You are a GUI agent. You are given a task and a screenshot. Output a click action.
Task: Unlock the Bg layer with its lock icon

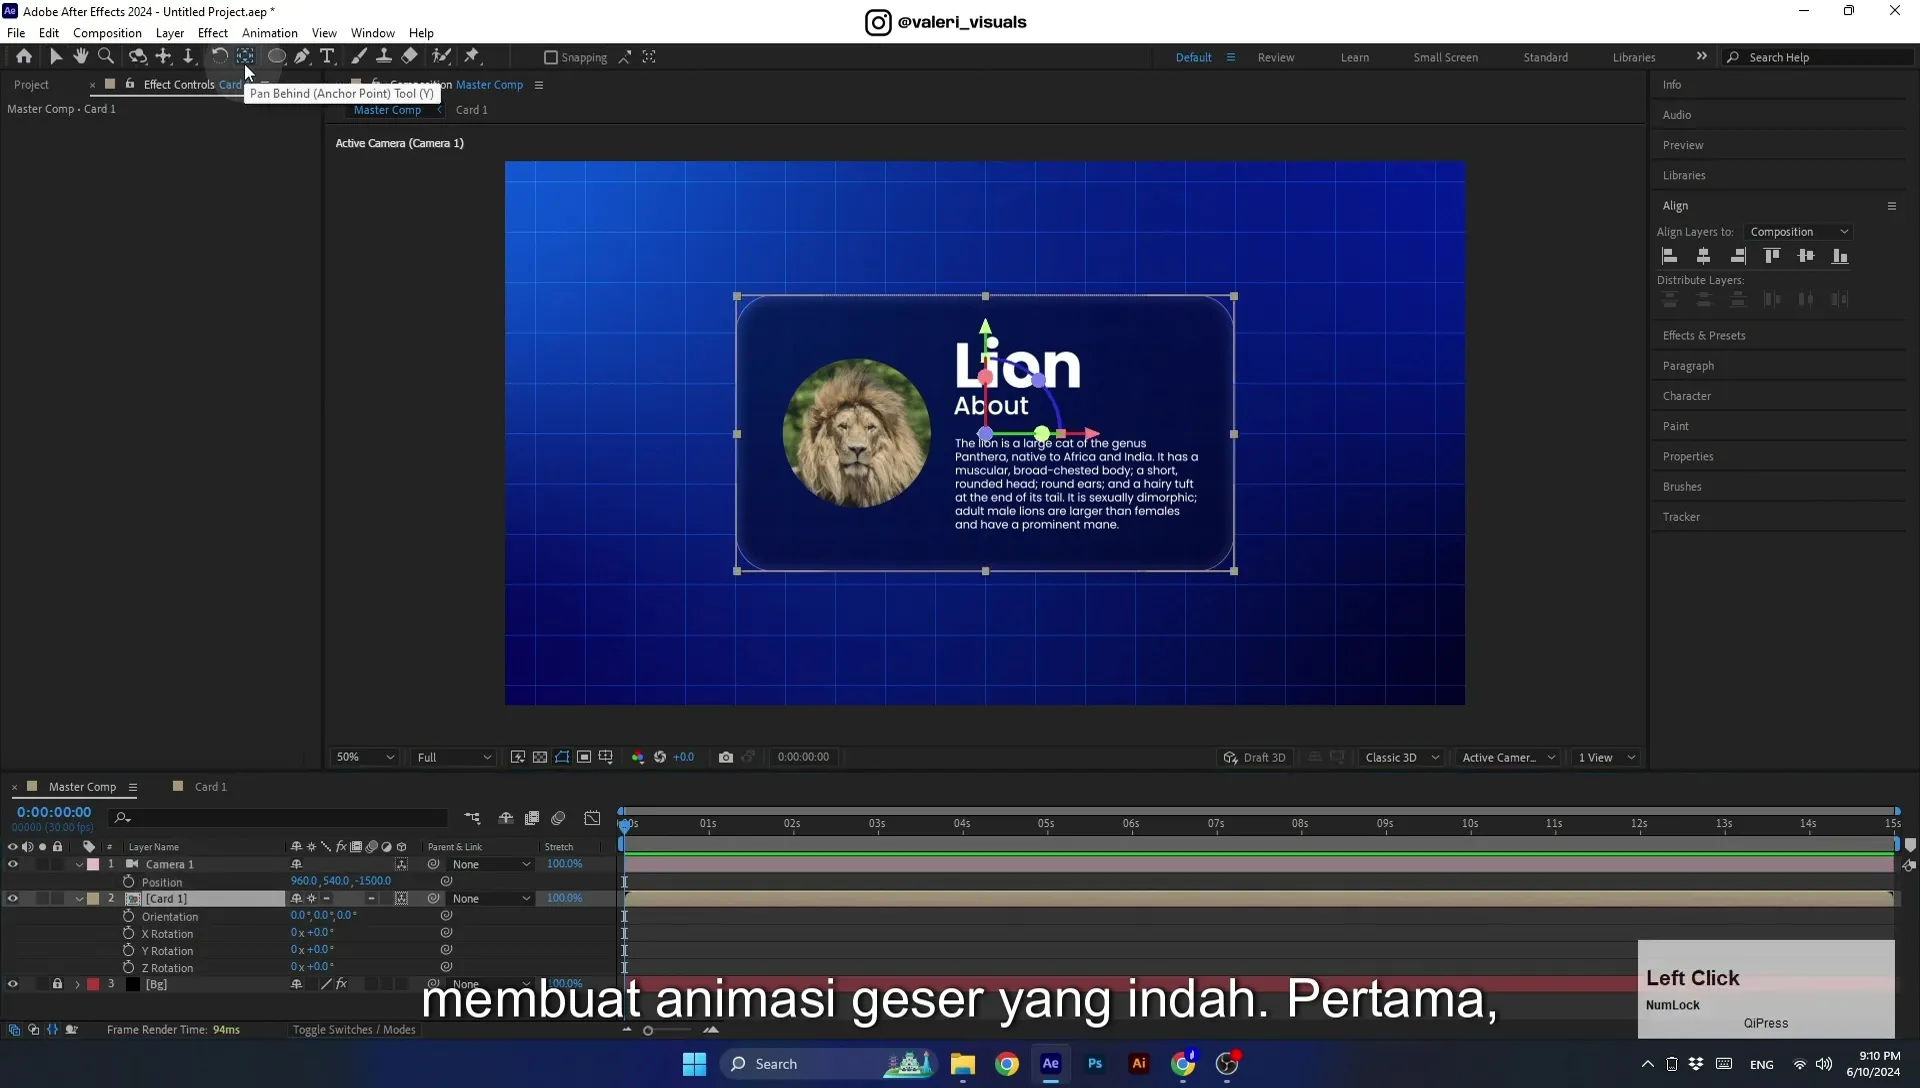(57, 984)
